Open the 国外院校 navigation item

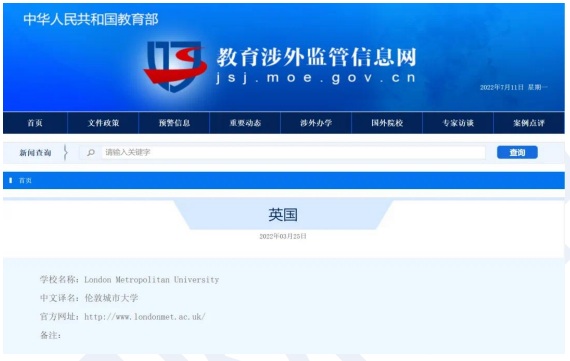click(387, 123)
